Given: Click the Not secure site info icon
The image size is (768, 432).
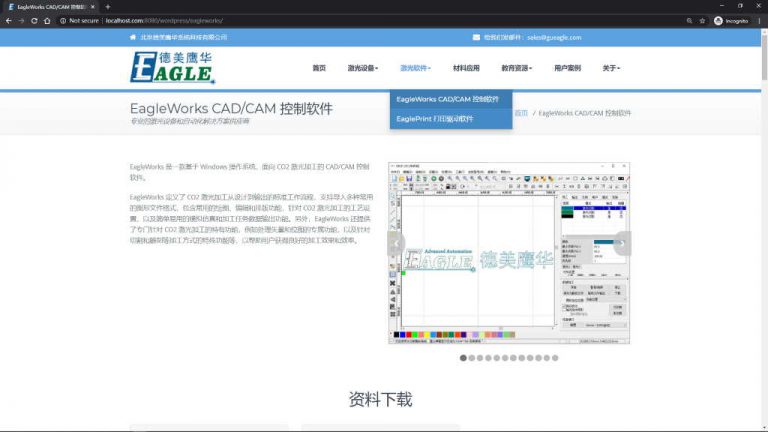Looking at the screenshot, I should click(x=63, y=21).
